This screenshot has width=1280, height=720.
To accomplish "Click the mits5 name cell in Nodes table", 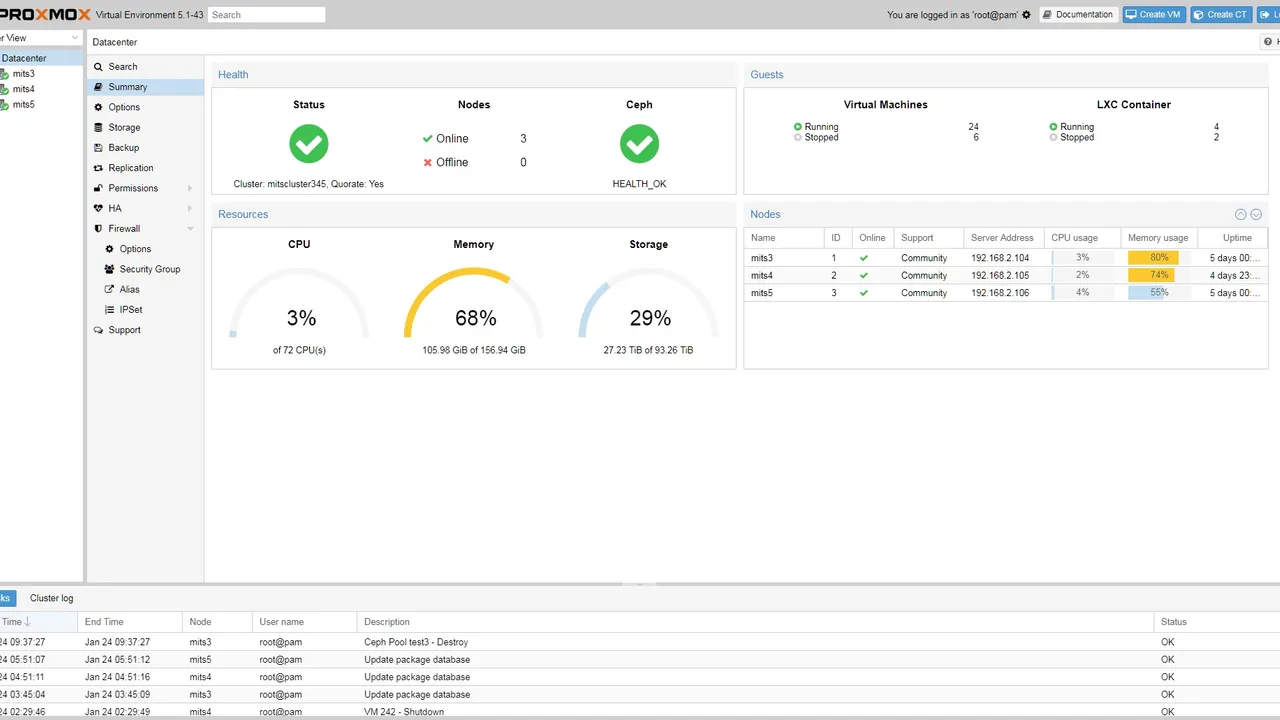I will (x=784, y=293).
